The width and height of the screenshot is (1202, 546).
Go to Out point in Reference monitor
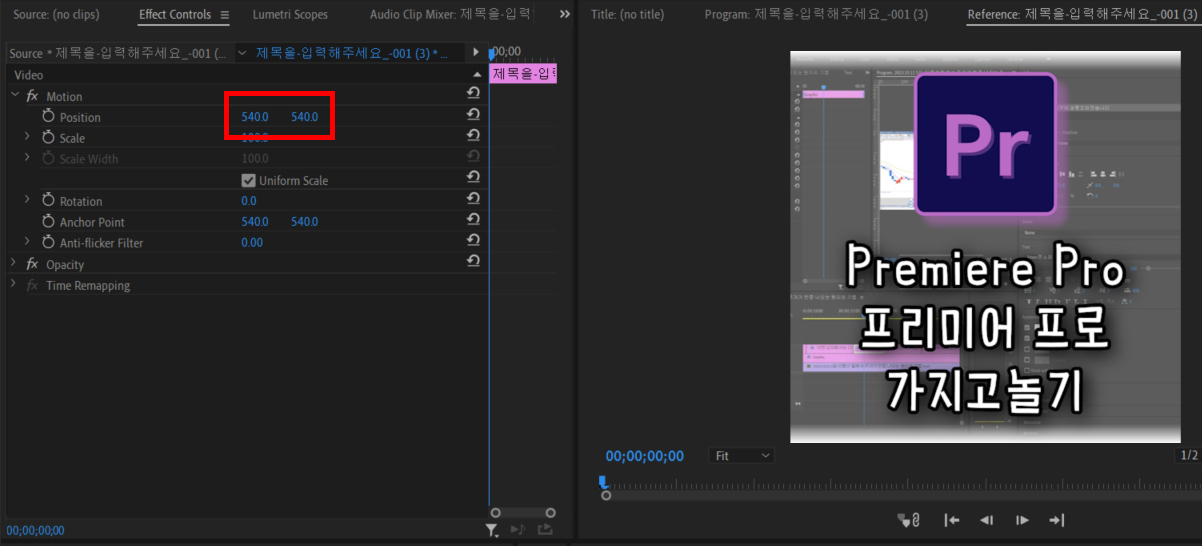[1056, 520]
